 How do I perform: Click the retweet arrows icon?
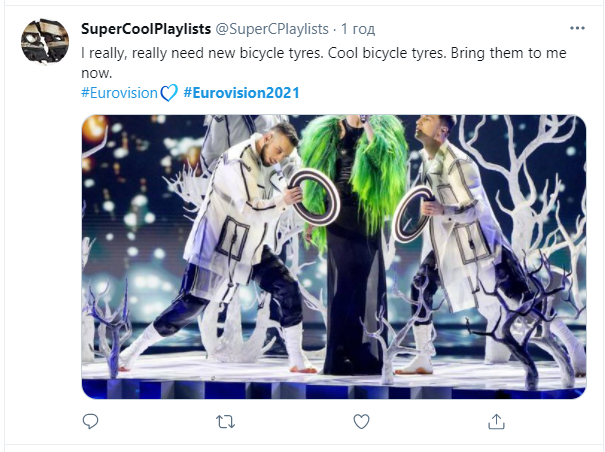click(226, 421)
